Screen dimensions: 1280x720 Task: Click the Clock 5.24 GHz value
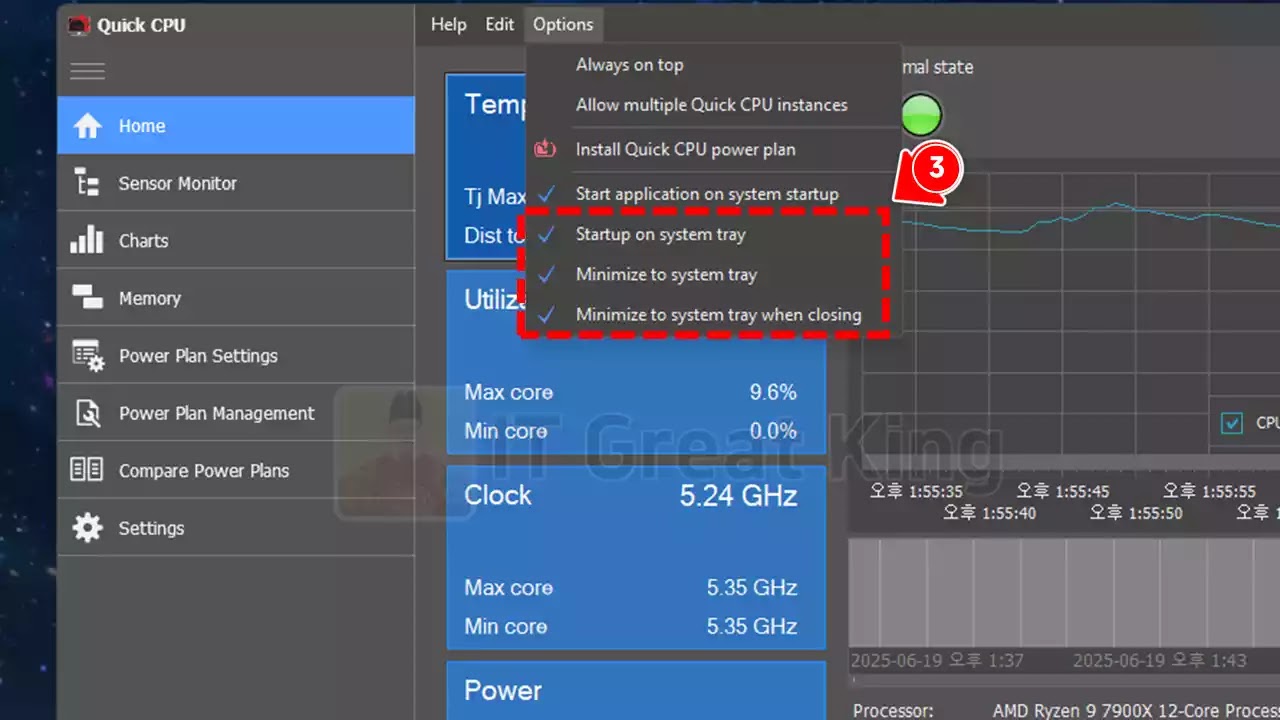click(x=738, y=496)
